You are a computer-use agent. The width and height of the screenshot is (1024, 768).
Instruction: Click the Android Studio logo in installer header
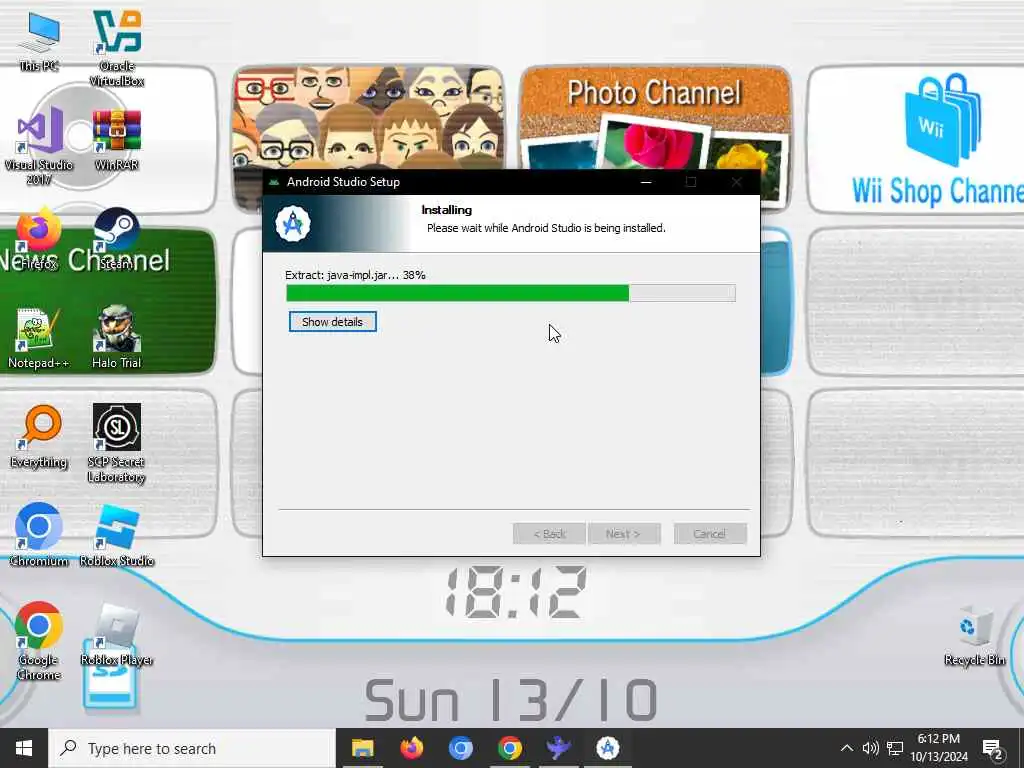(x=293, y=224)
